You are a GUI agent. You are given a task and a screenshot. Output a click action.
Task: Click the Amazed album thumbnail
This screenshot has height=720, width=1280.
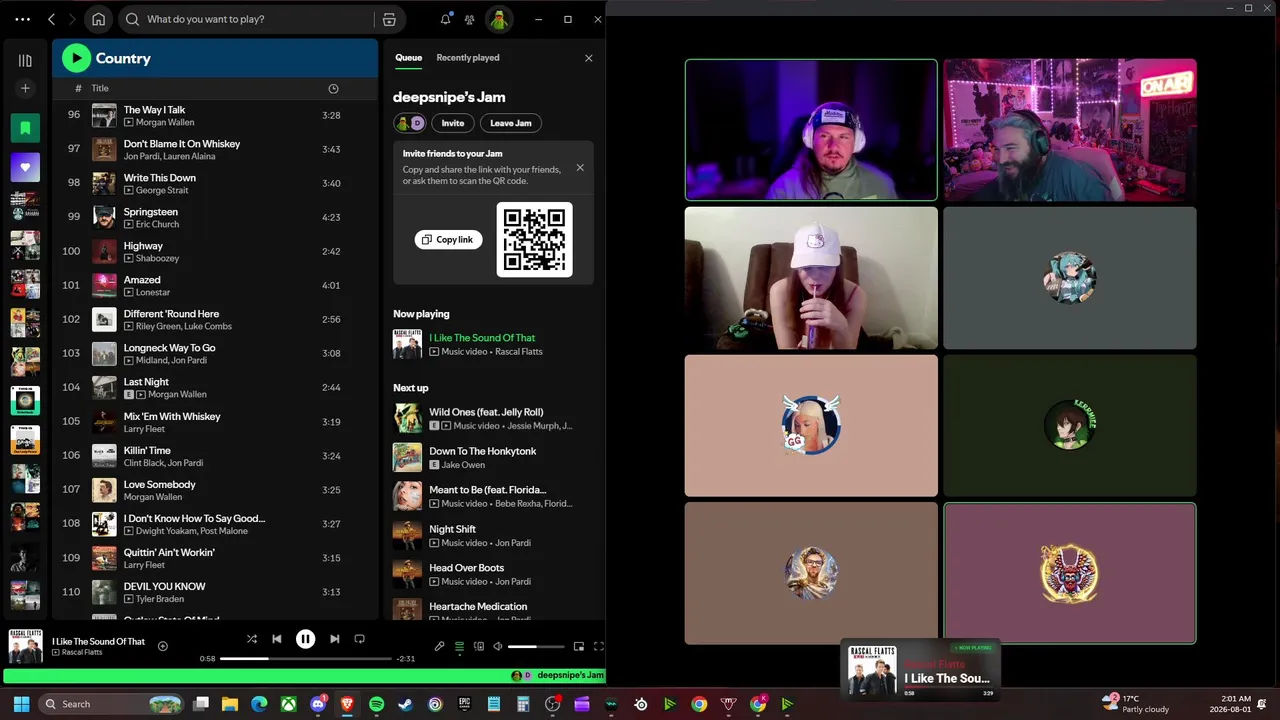pyautogui.click(x=104, y=285)
